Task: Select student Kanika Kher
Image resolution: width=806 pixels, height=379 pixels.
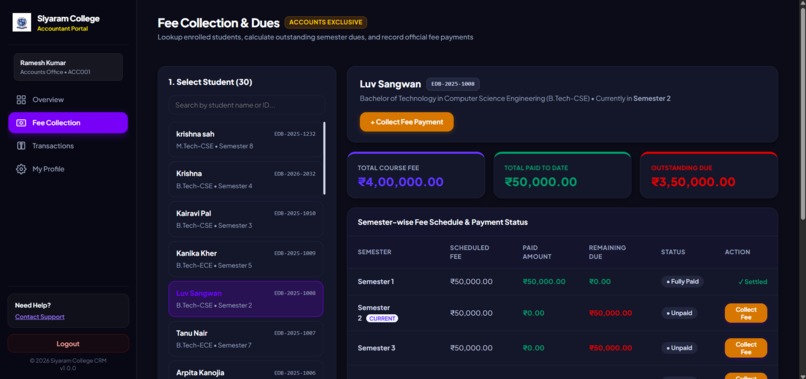Action: point(246,259)
